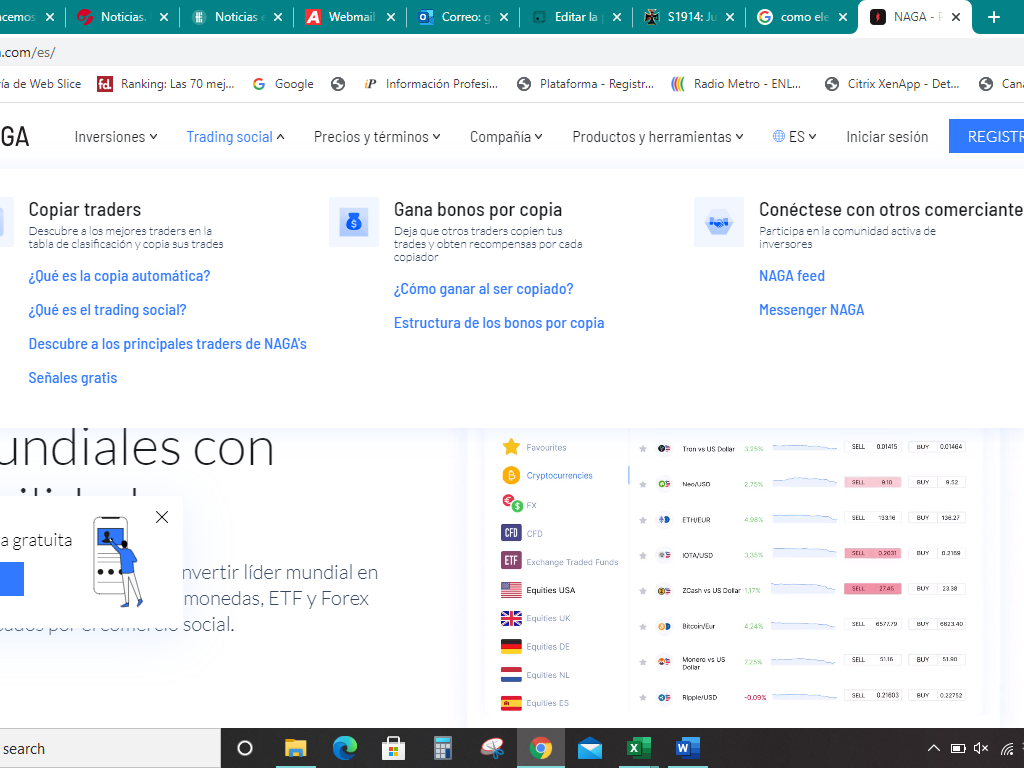Launch Microsoft Edge from the taskbar
Viewport: 1024px width, 768px height.
(x=345, y=748)
